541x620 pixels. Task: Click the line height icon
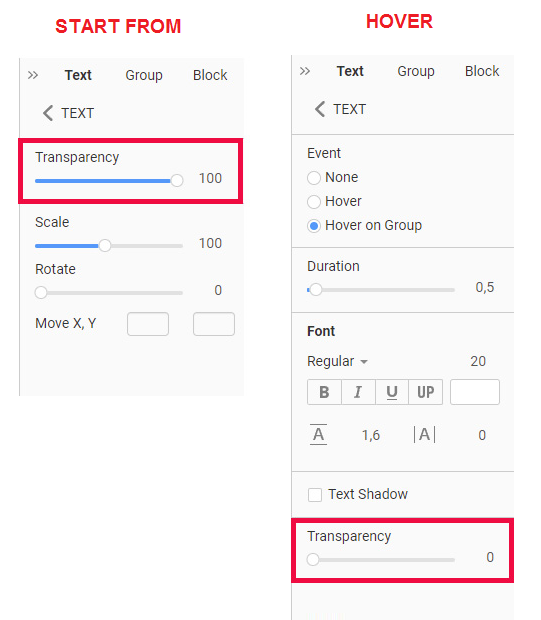point(318,435)
